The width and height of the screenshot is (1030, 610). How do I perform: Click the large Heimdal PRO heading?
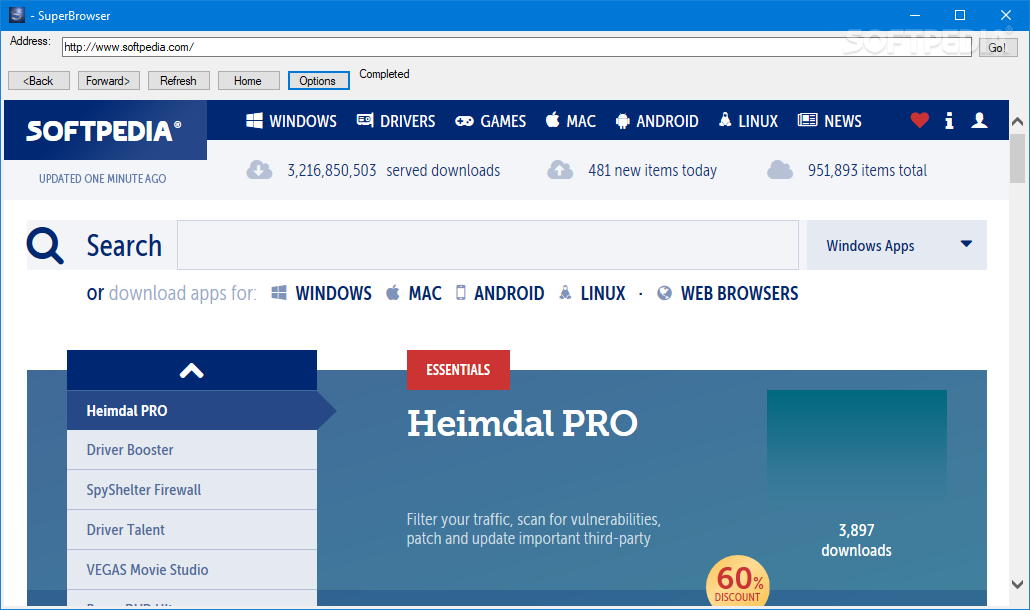point(522,424)
